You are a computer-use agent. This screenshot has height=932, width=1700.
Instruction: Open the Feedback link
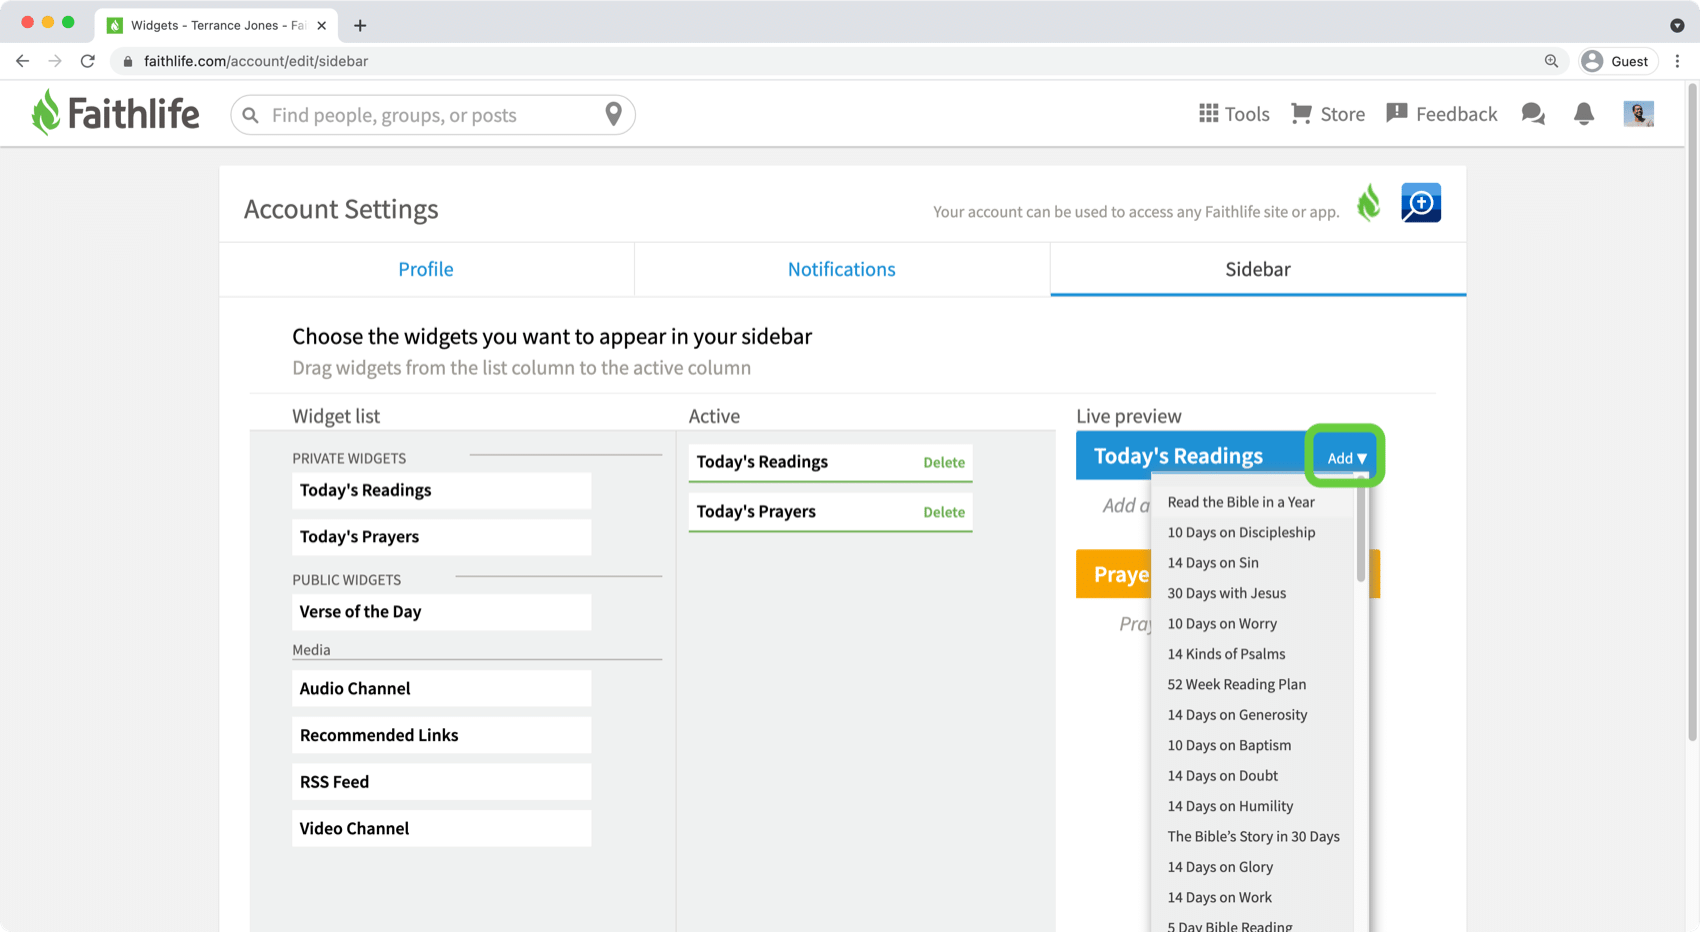click(1441, 114)
